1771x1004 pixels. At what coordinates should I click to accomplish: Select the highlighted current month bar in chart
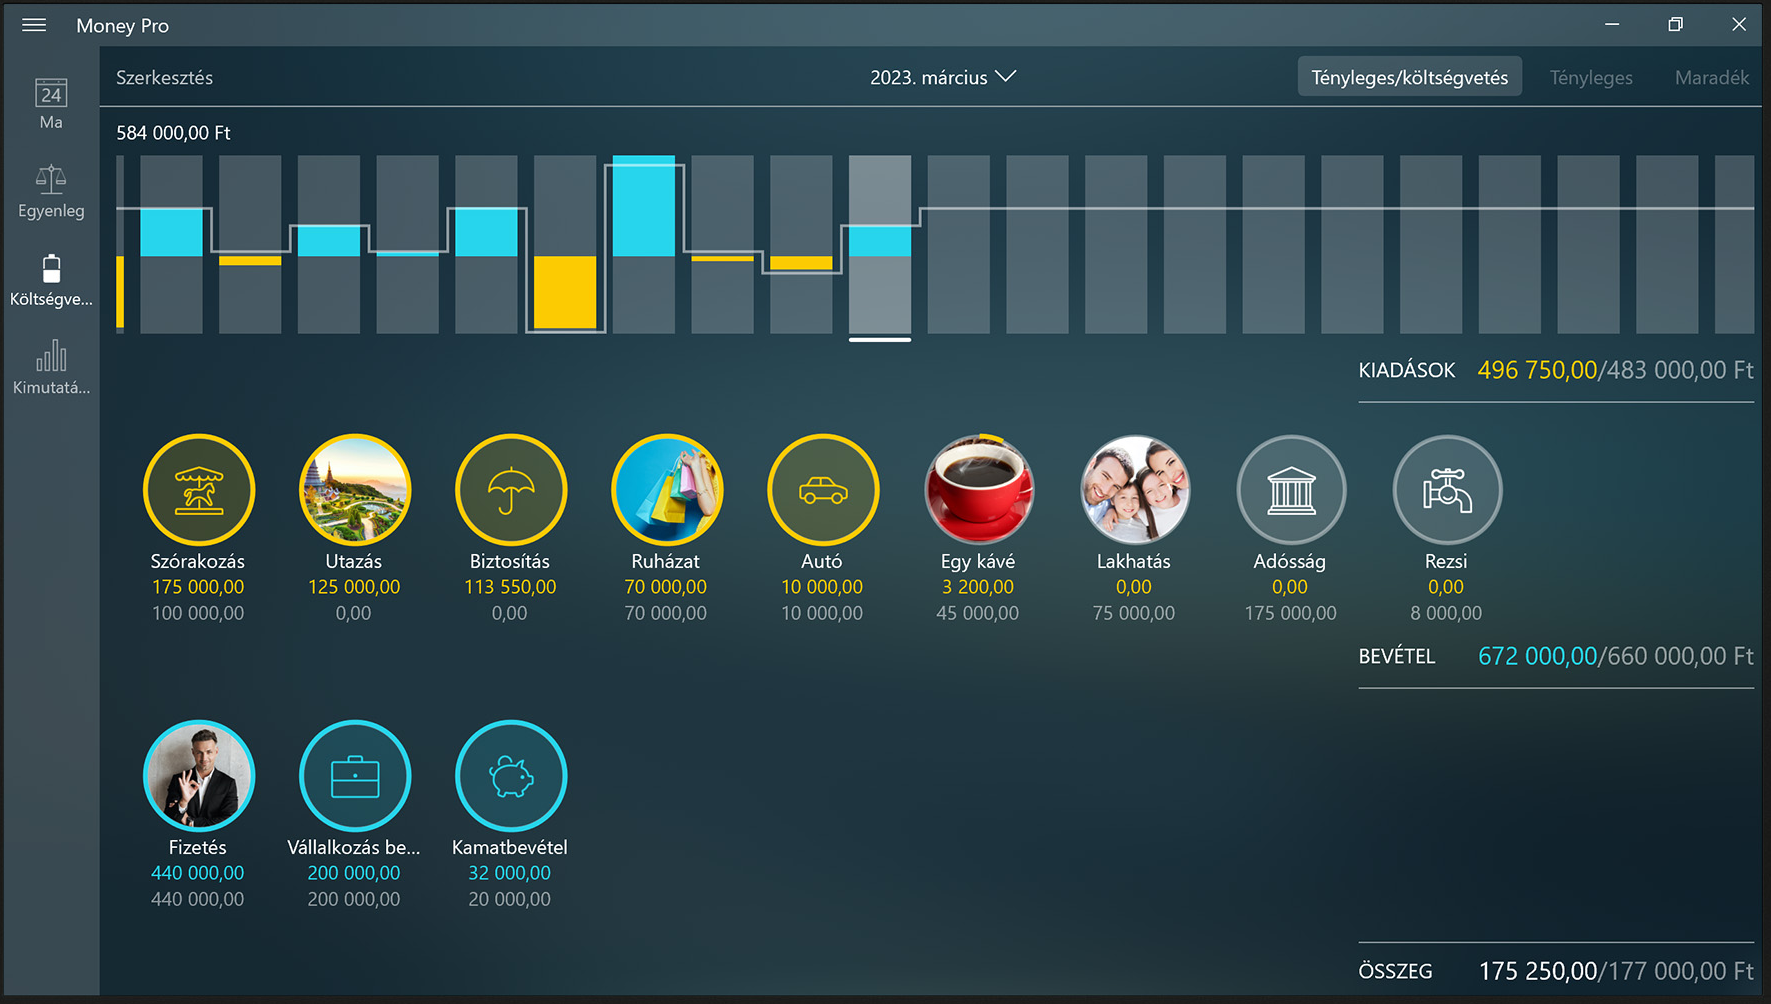click(x=880, y=245)
